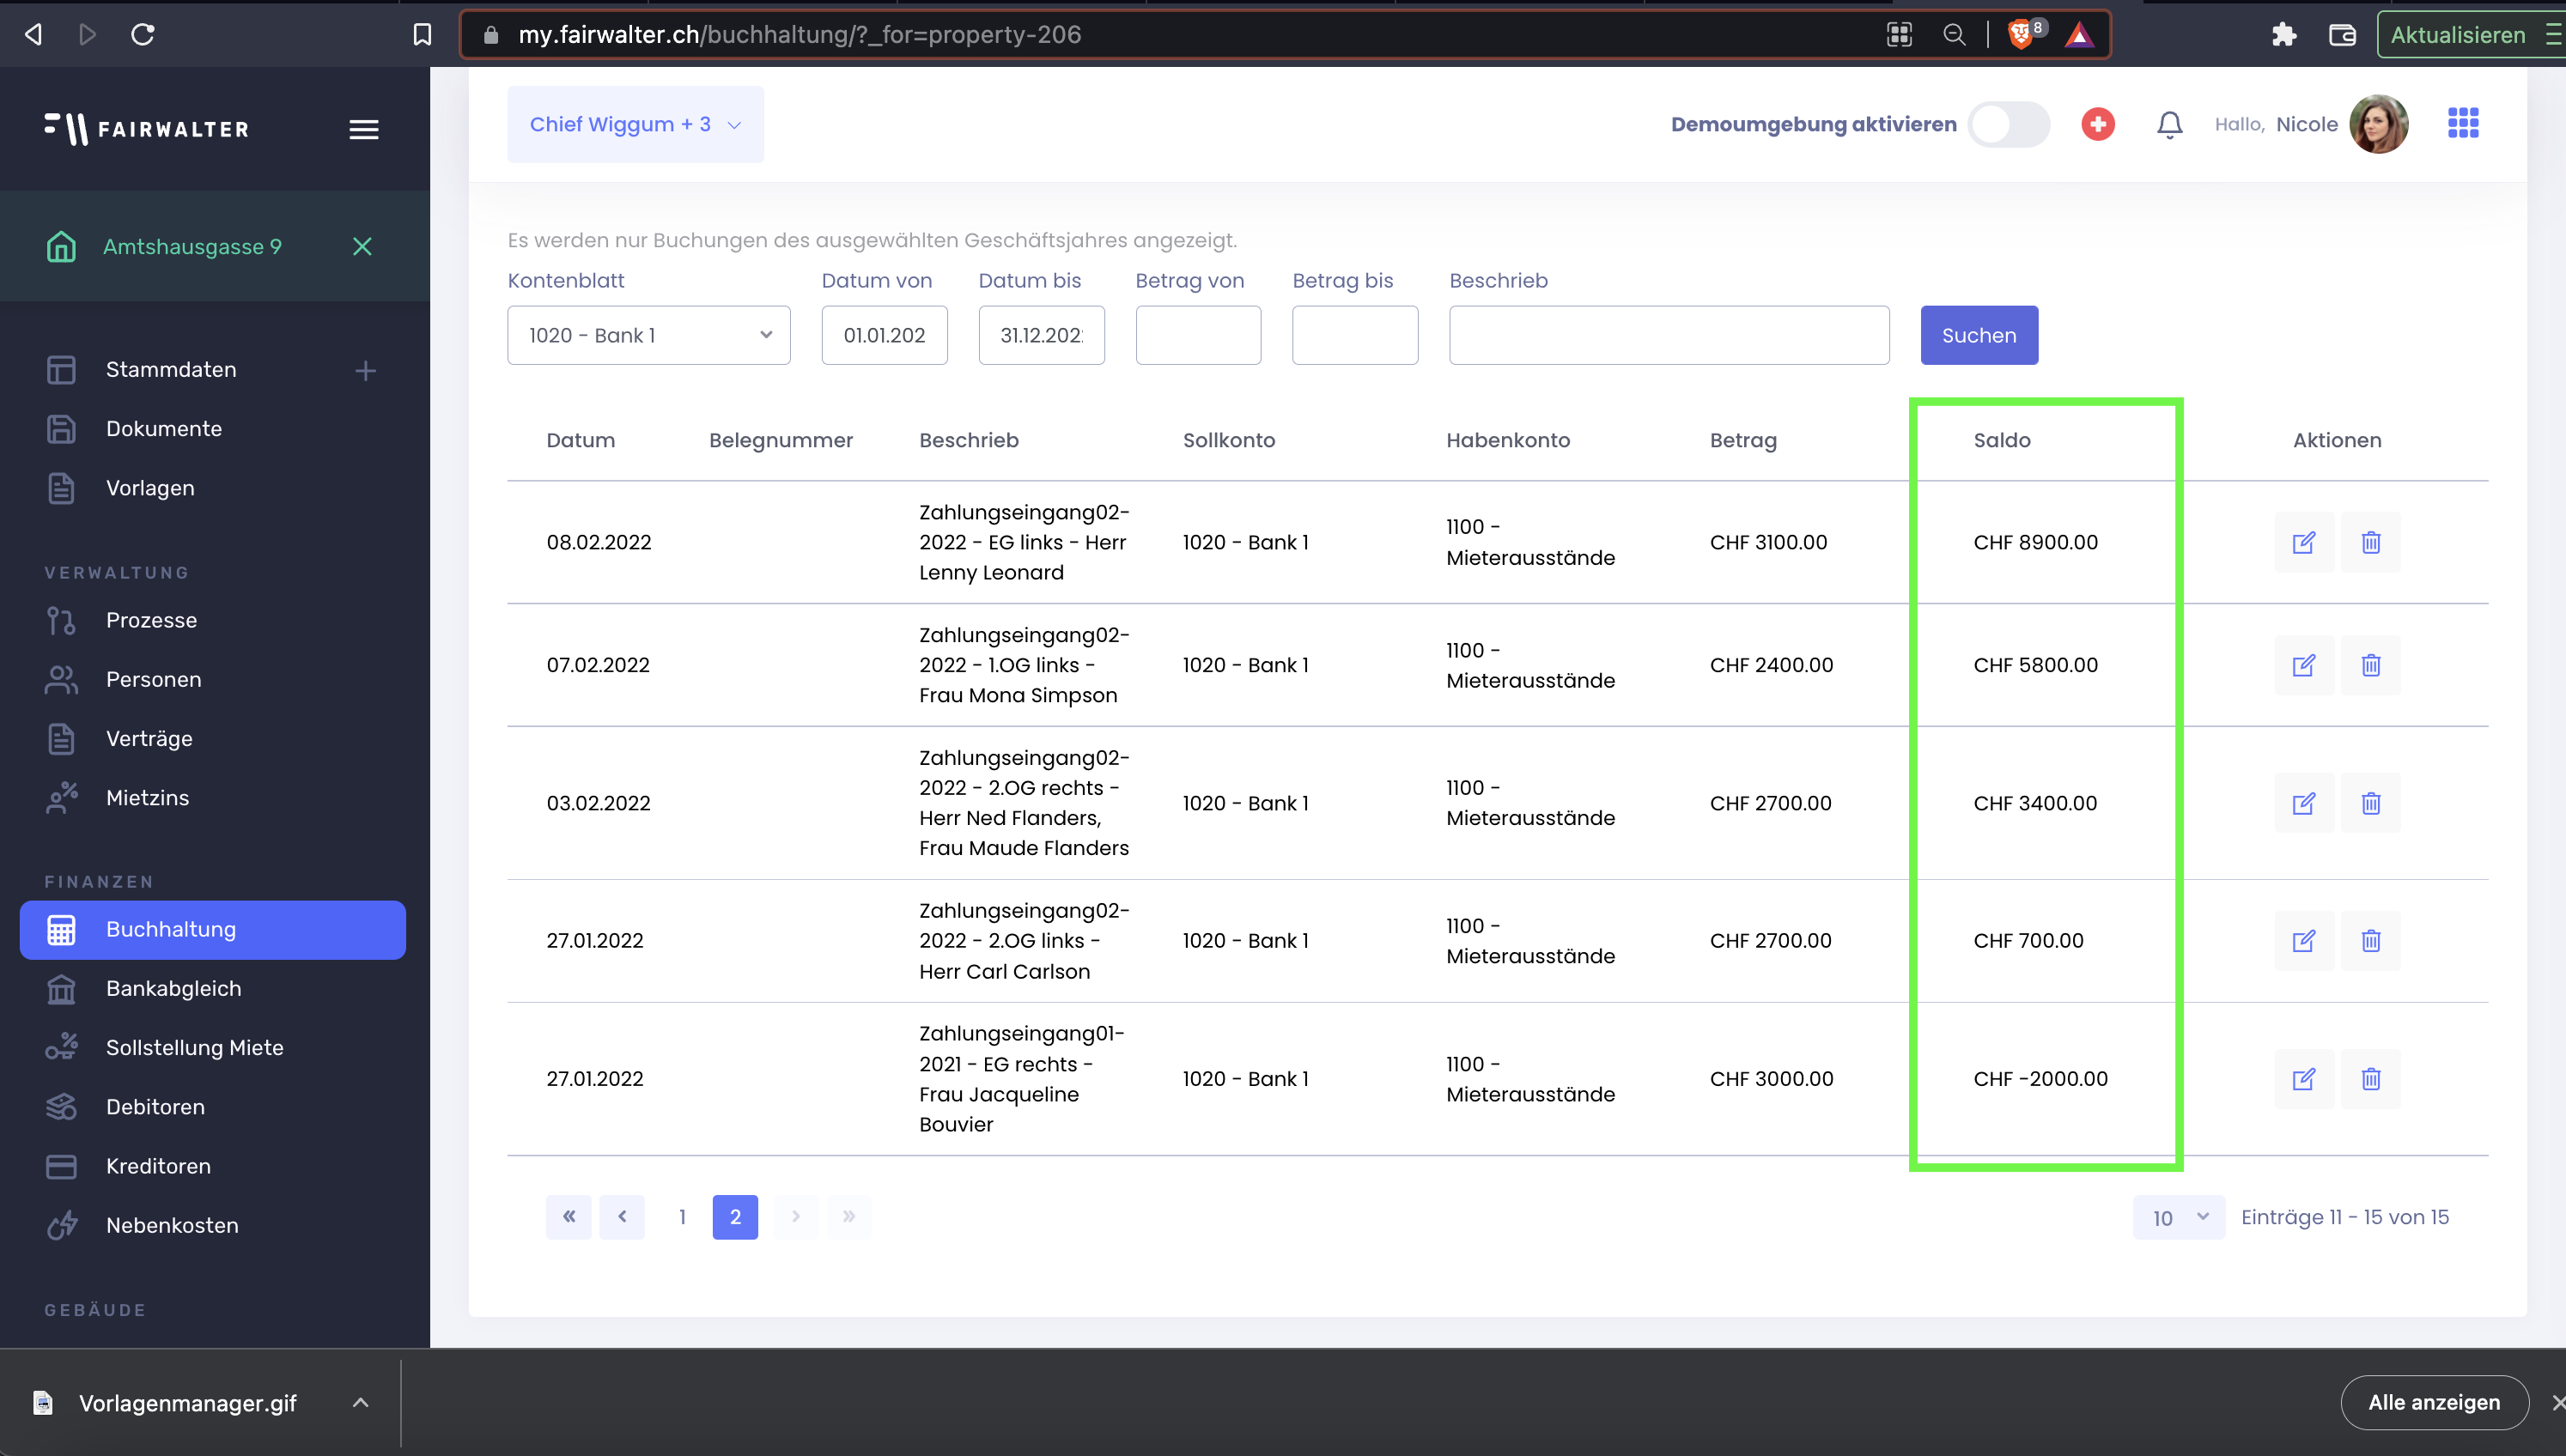Screen dimensions: 2566x1456
Task: Delete the CHF -2000.00 saldo booking
Action: coord(2370,1078)
